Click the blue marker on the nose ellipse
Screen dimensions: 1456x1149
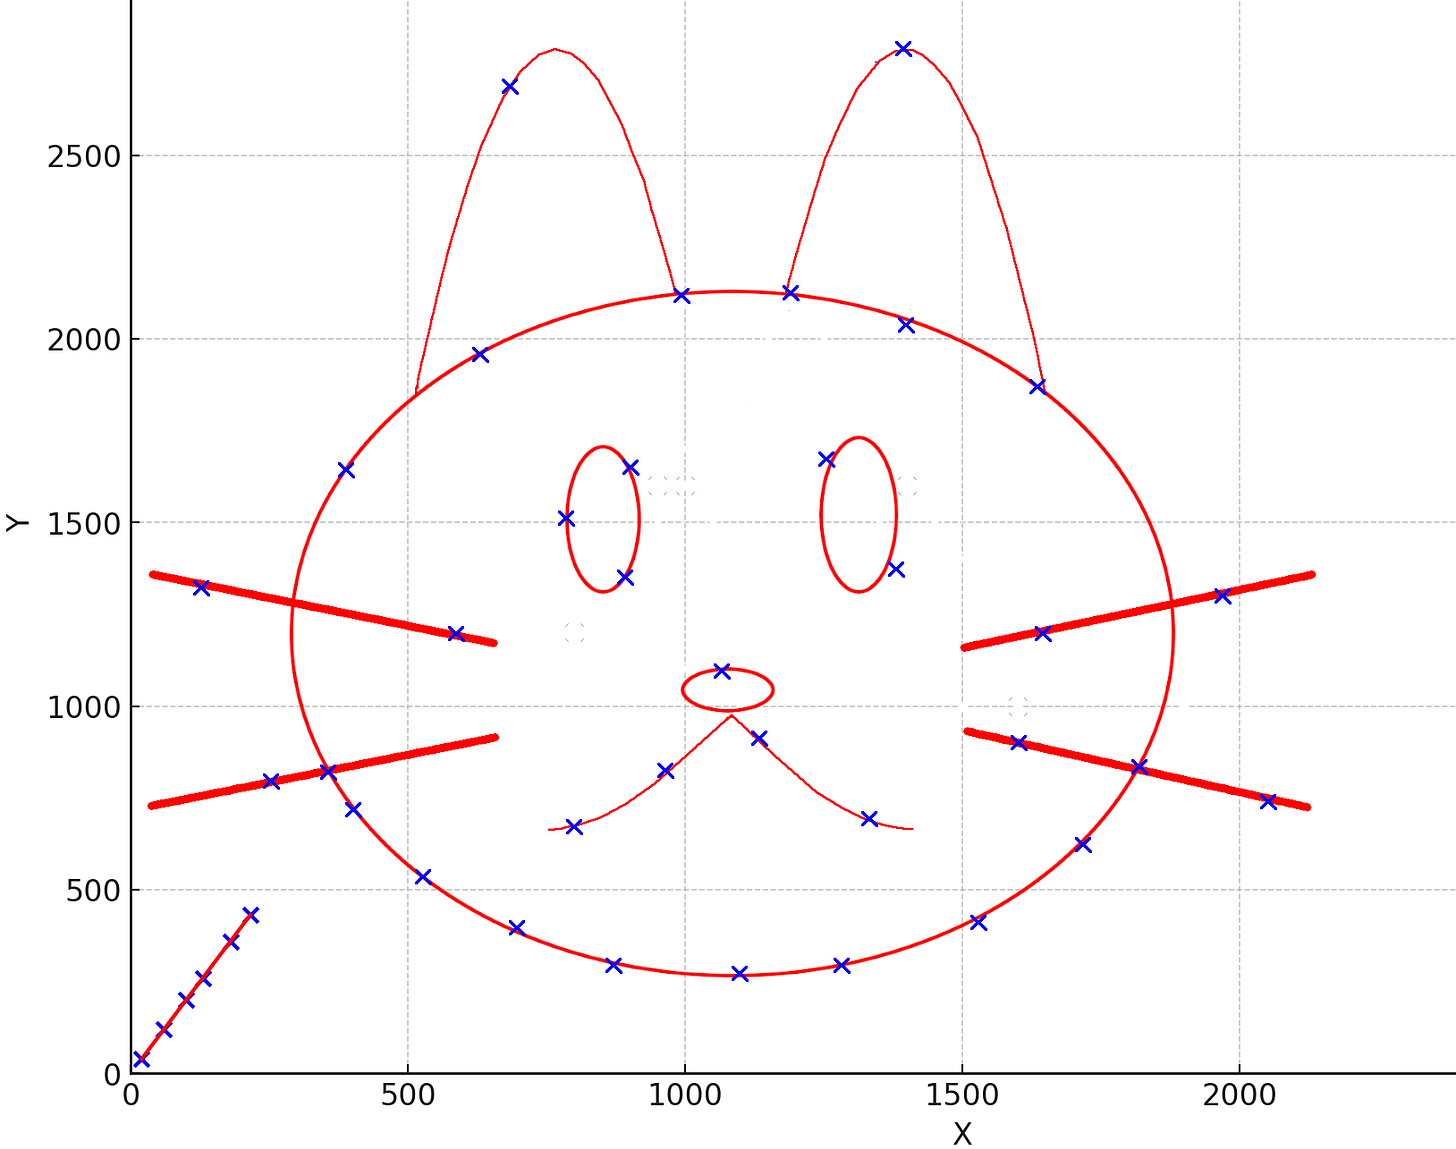tap(722, 670)
